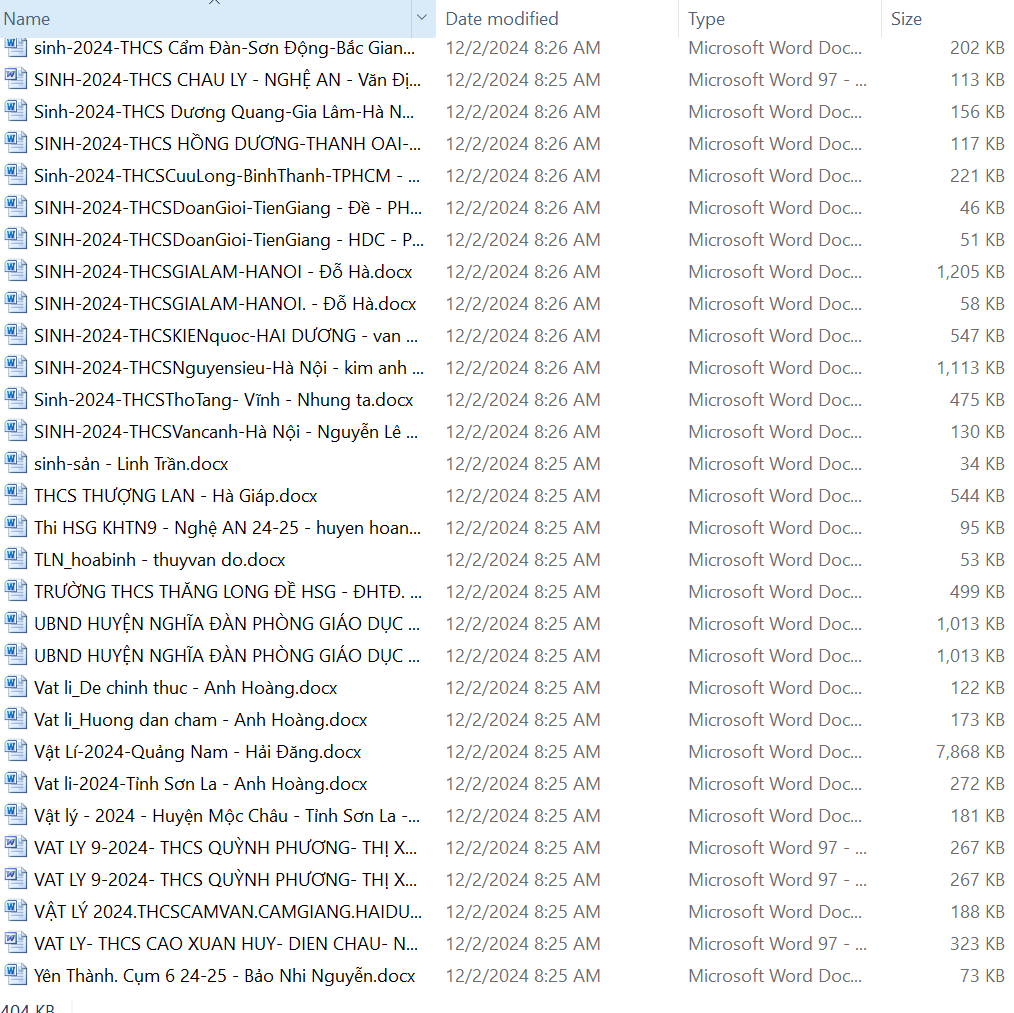
Task: Click the Word 97 icon of SINH-2024-THCS CHAU LY
Action: tap(16, 79)
